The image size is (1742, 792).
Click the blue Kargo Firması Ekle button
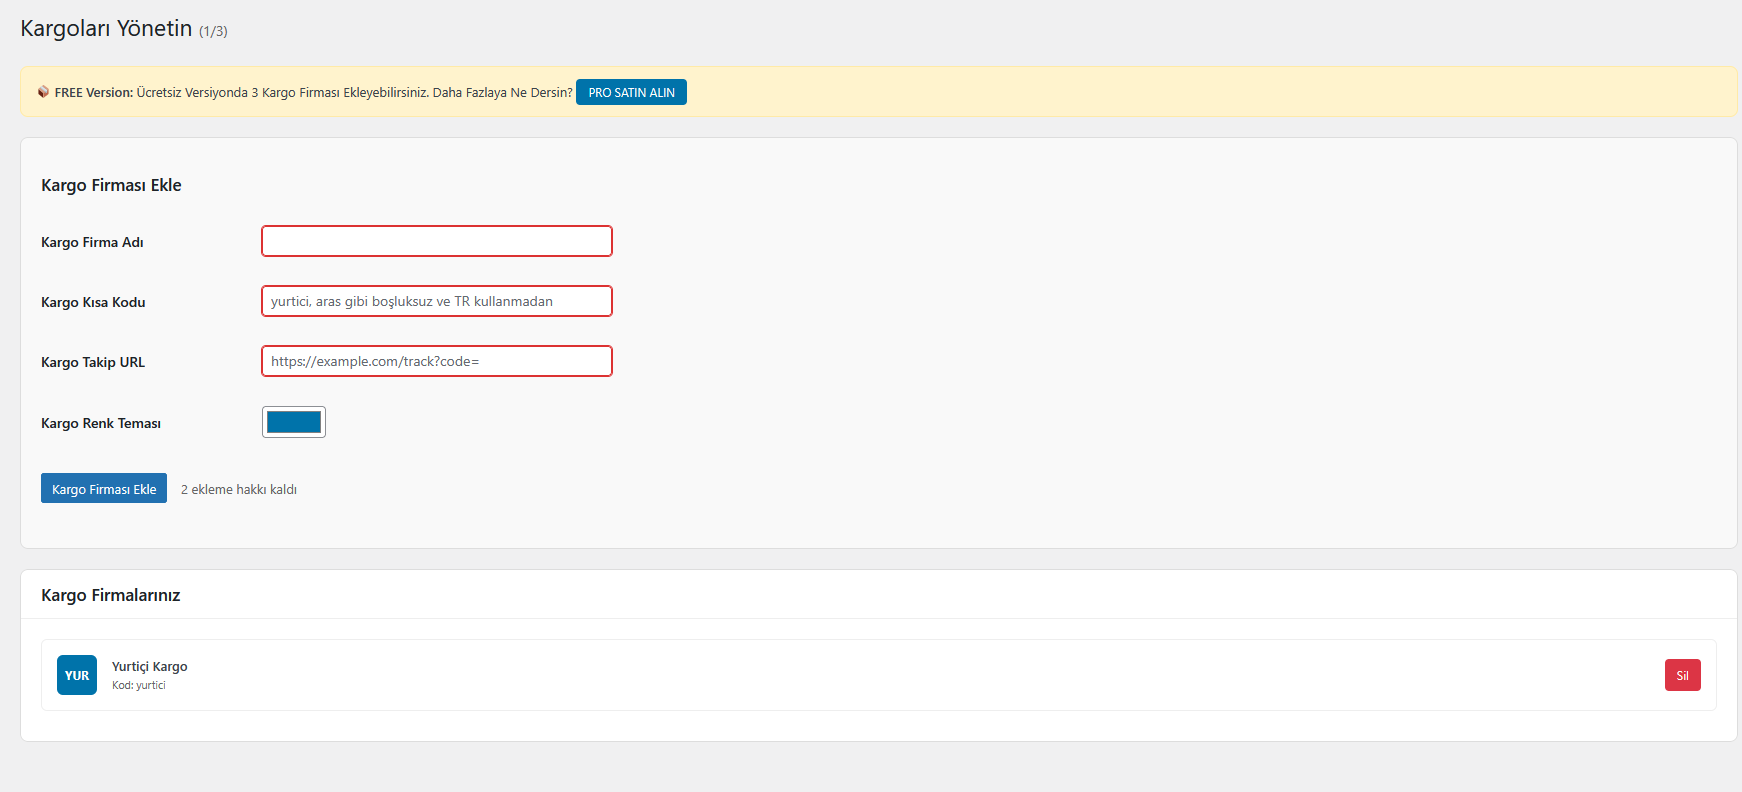104,489
